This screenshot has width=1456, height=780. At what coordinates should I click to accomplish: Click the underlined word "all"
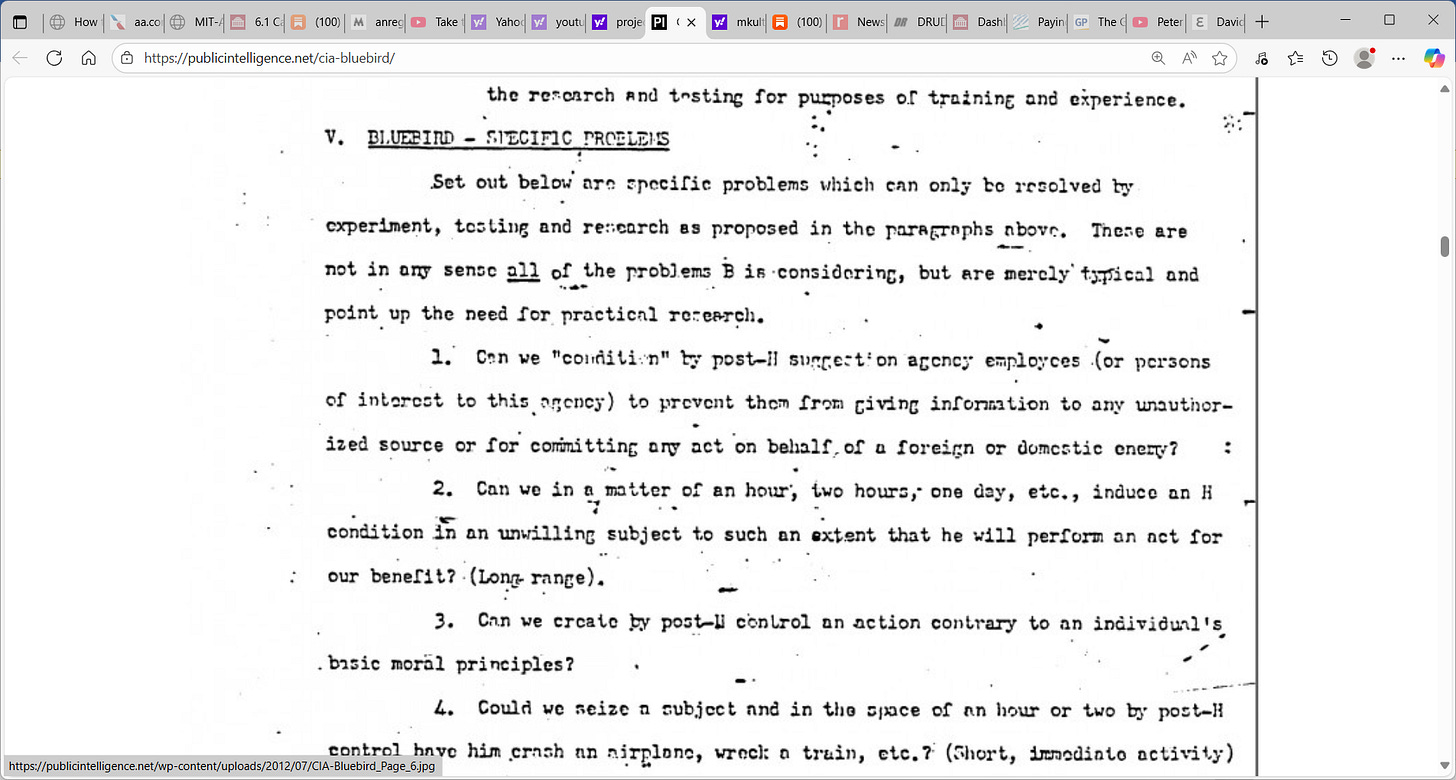point(522,271)
